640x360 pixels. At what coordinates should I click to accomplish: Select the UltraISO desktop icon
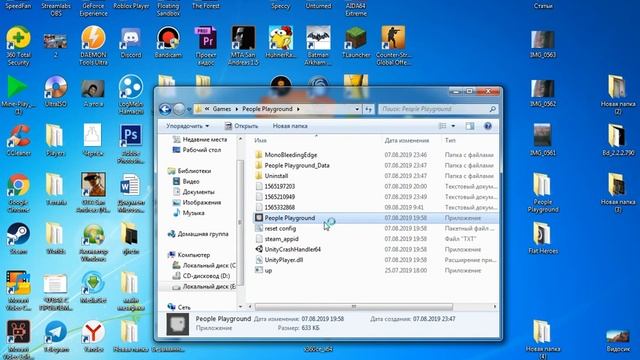56,91
